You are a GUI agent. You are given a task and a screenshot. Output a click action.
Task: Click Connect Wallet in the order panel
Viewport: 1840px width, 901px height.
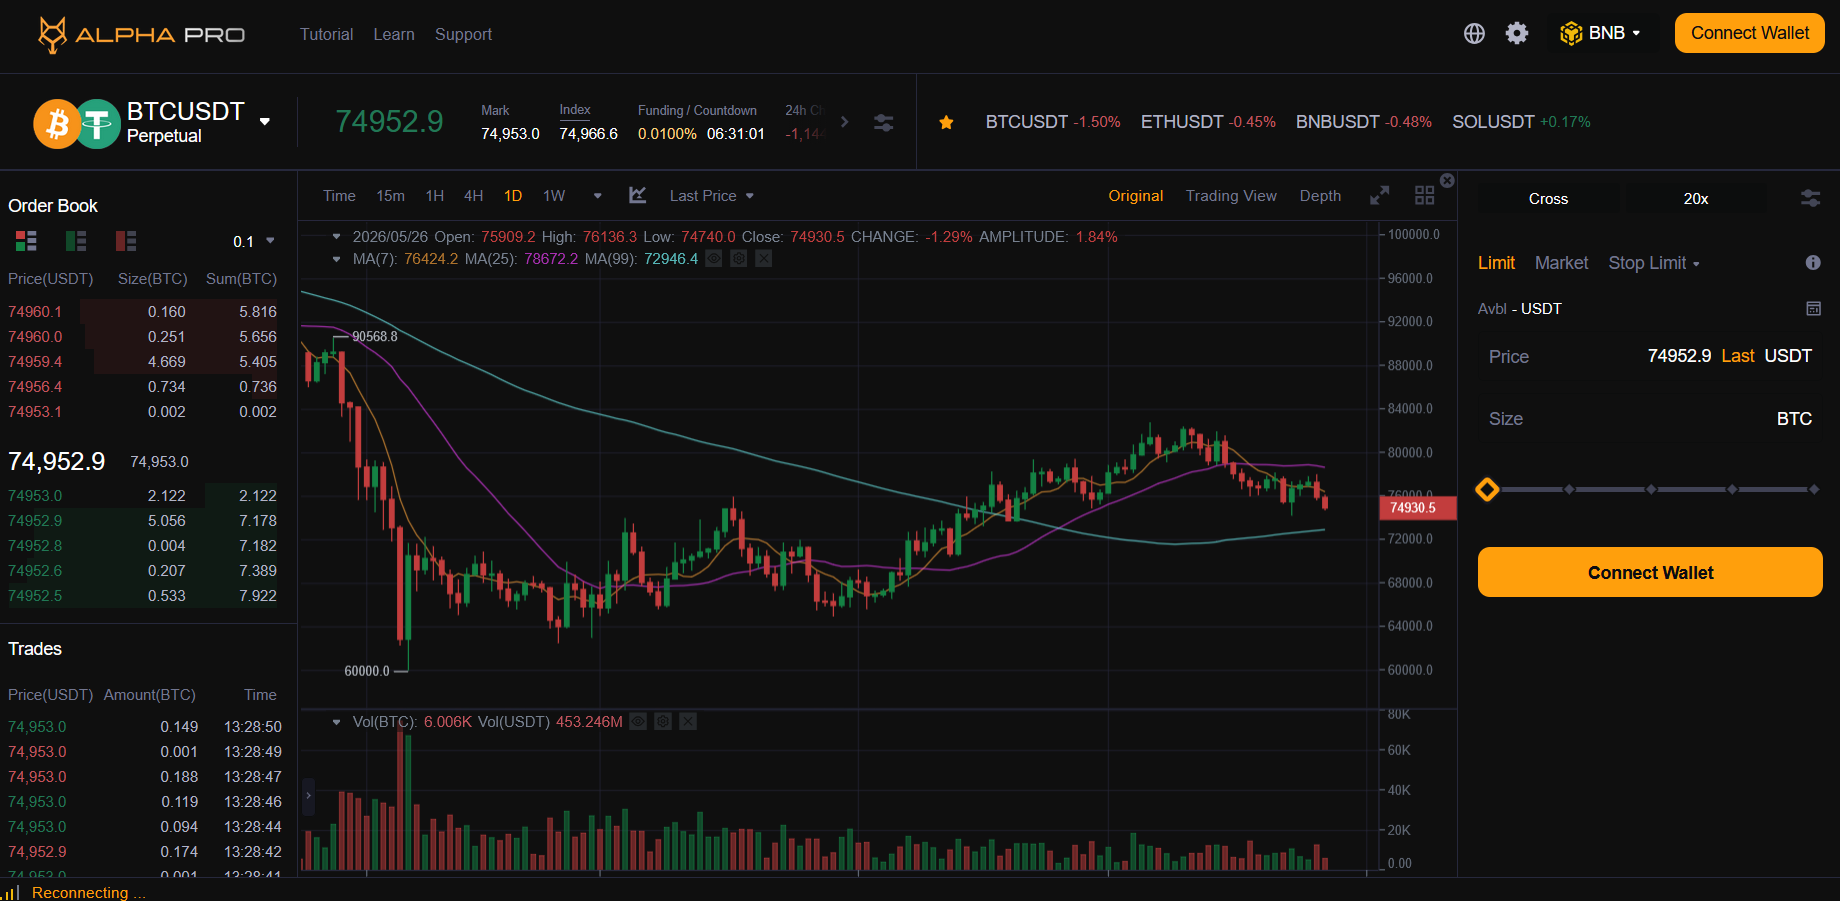pos(1650,572)
